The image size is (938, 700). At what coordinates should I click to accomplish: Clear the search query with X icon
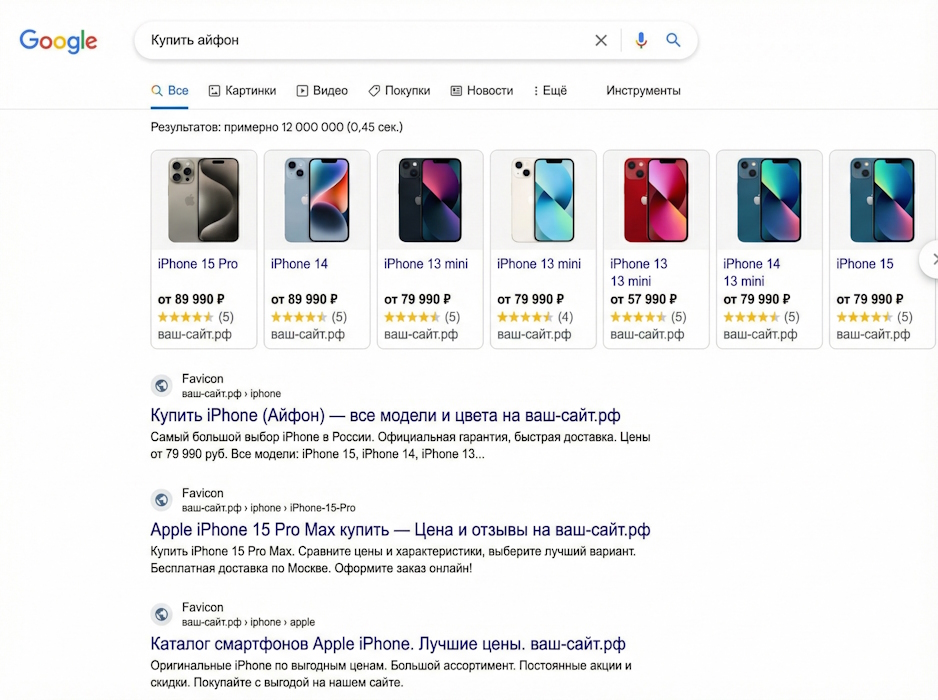point(601,41)
